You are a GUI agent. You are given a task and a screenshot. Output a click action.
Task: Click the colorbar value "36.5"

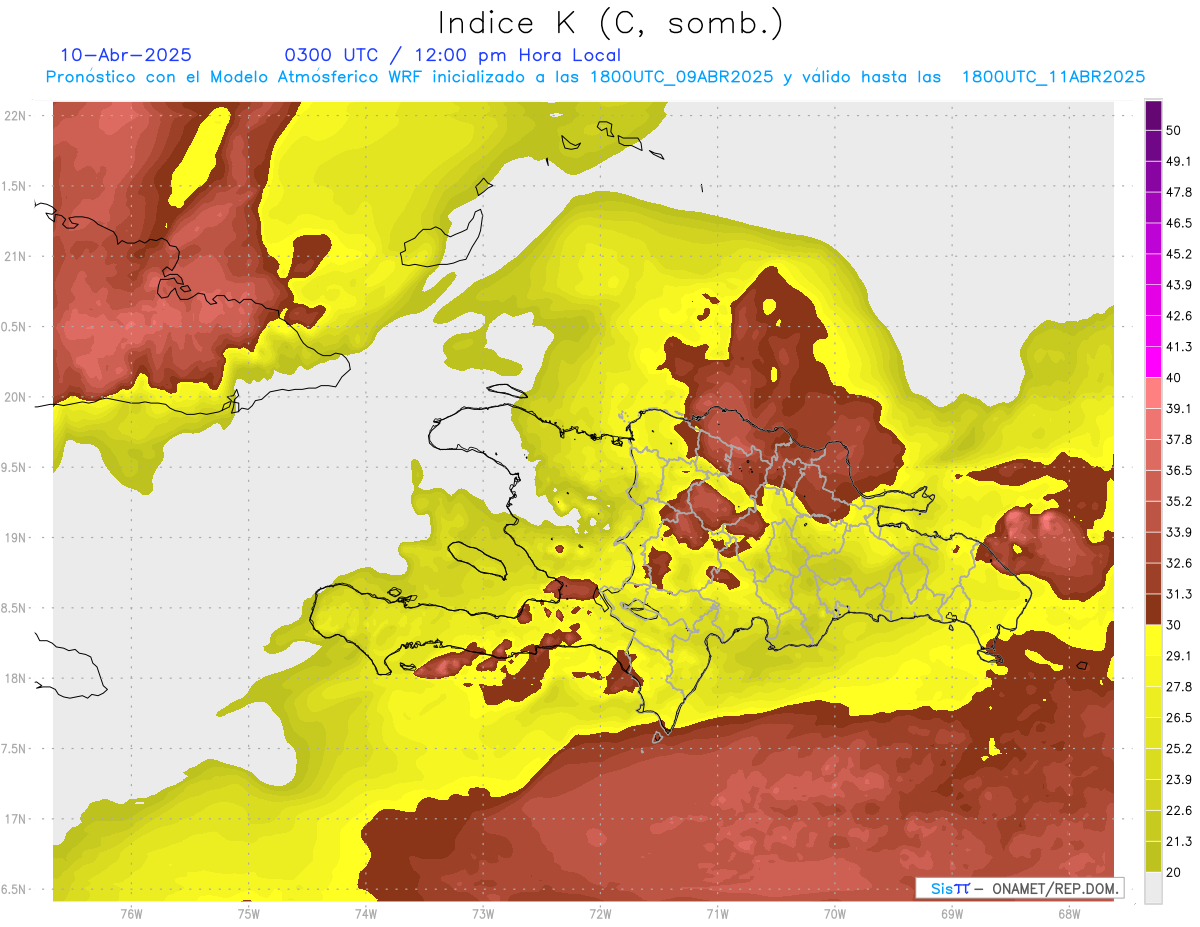pos(1179,470)
